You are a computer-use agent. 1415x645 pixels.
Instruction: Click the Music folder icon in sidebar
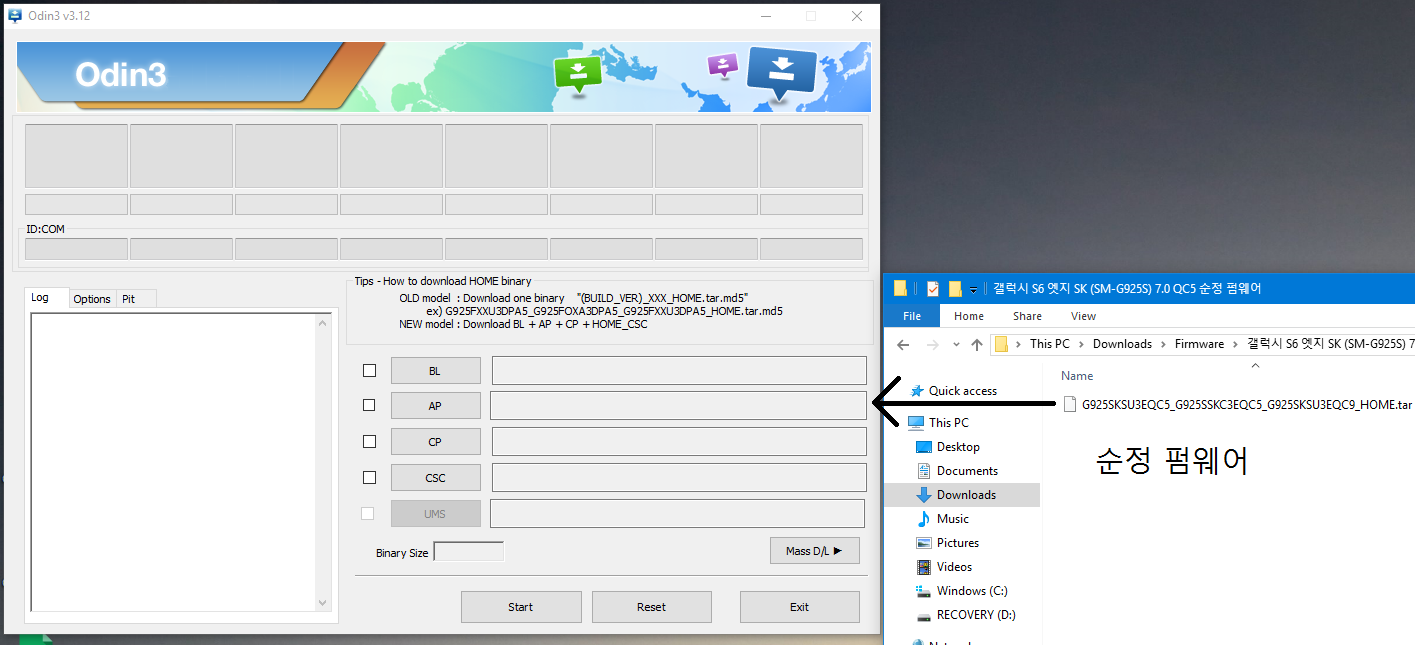[924, 519]
